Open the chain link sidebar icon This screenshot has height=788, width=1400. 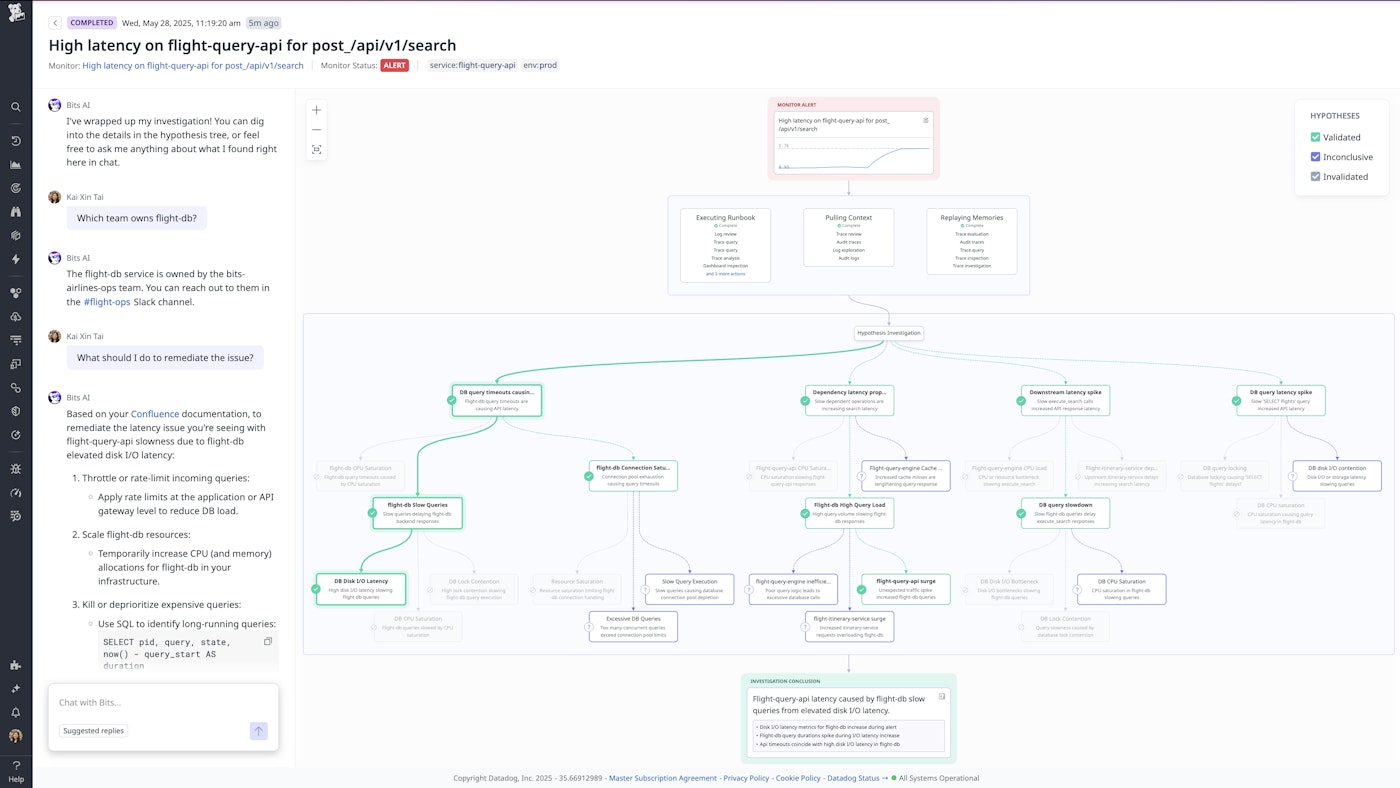pyautogui.click(x=16, y=388)
